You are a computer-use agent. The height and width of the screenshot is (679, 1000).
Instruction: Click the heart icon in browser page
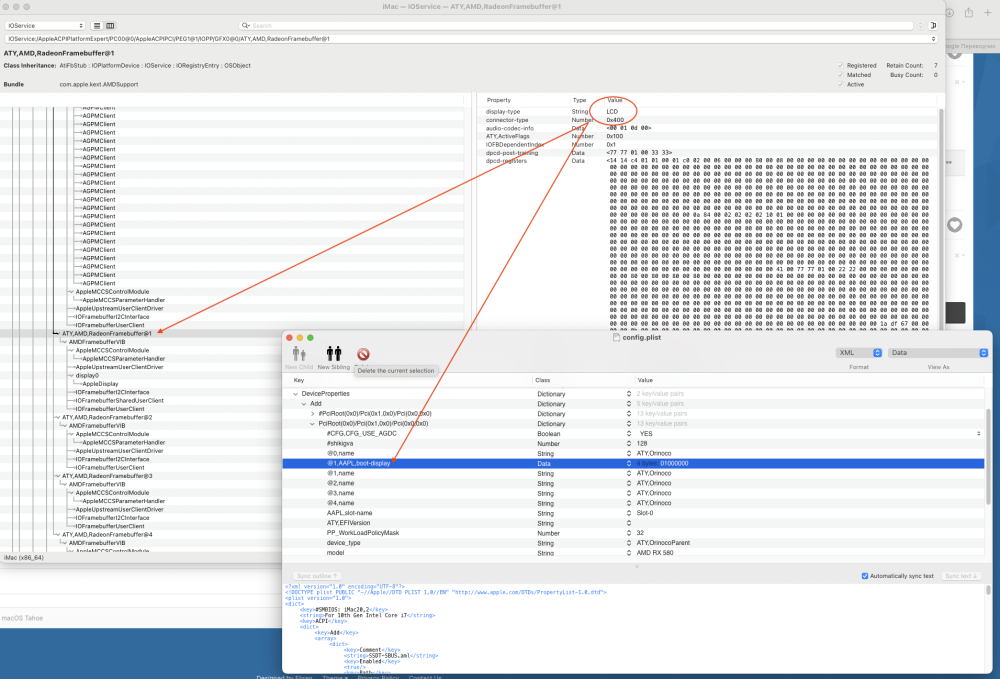(954, 224)
